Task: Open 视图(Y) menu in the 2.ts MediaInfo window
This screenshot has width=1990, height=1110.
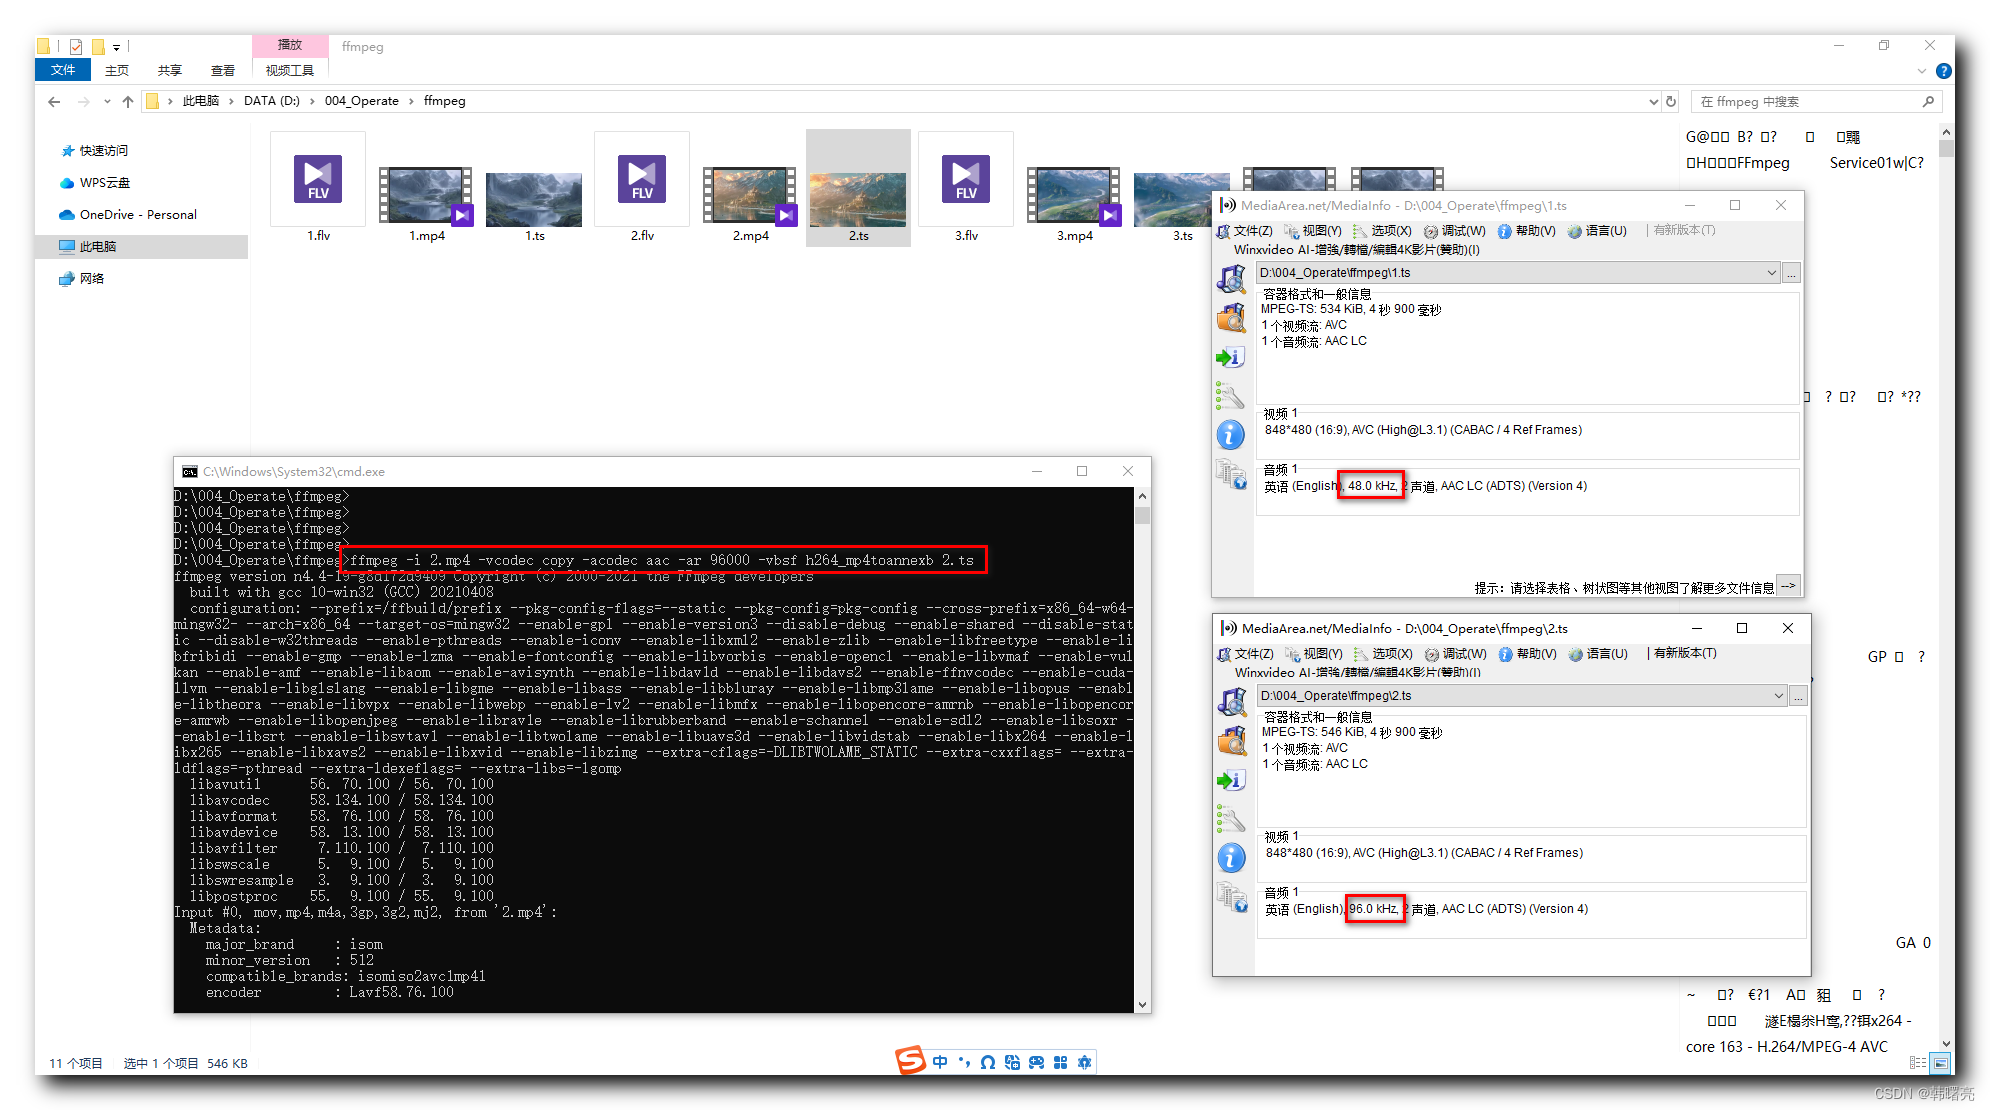Action: click(x=1314, y=654)
